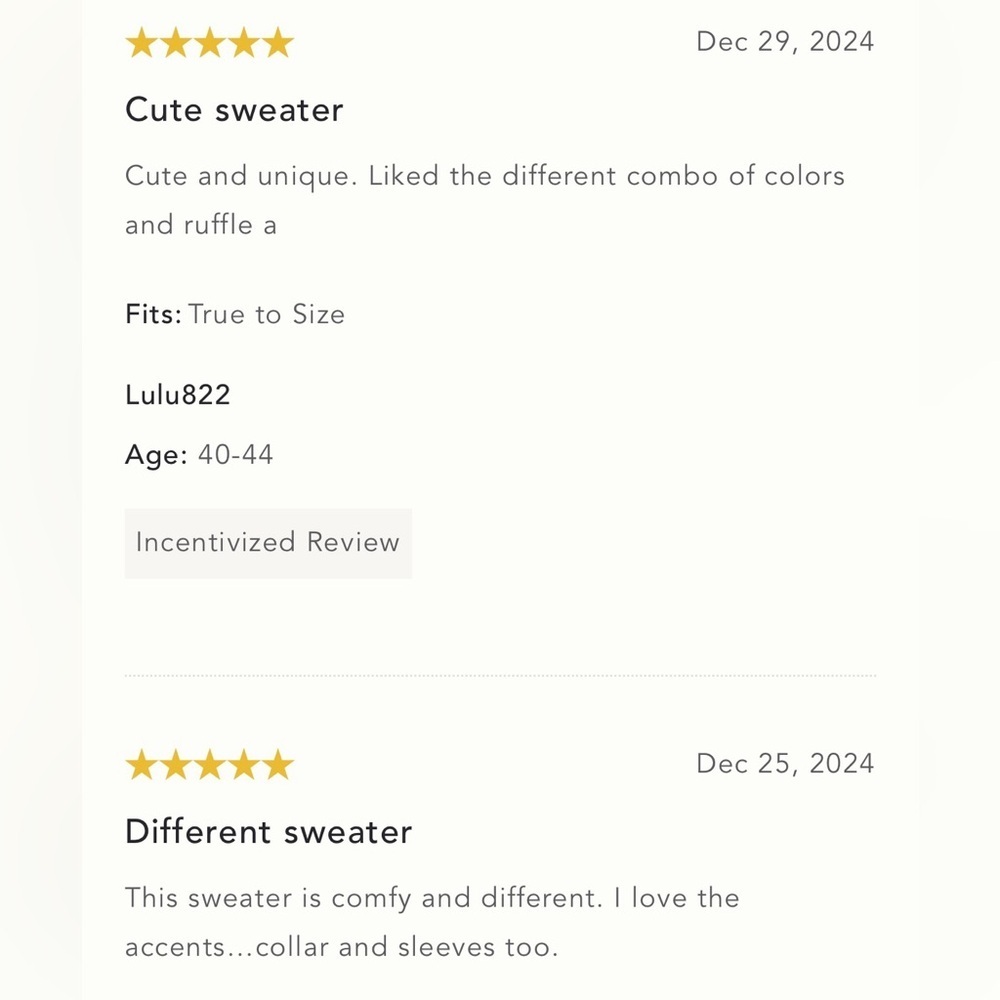
Task: Click the truncated review text ending in 'ruffle a'
Action: (x=484, y=200)
